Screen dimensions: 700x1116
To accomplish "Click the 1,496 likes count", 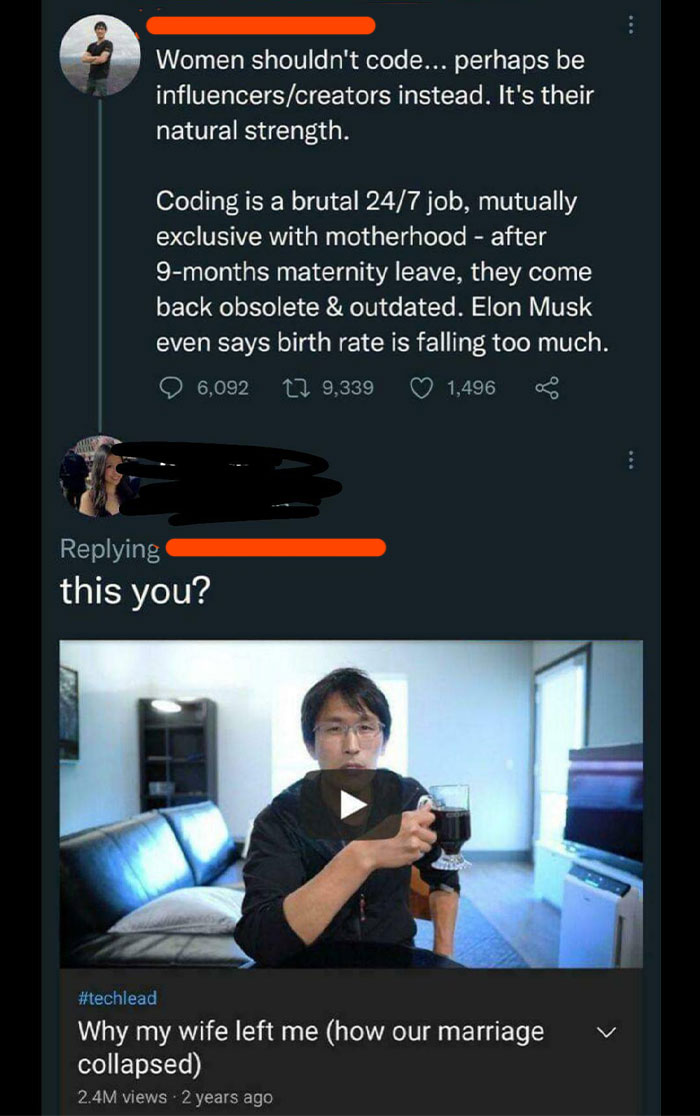I will pos(469,387).
